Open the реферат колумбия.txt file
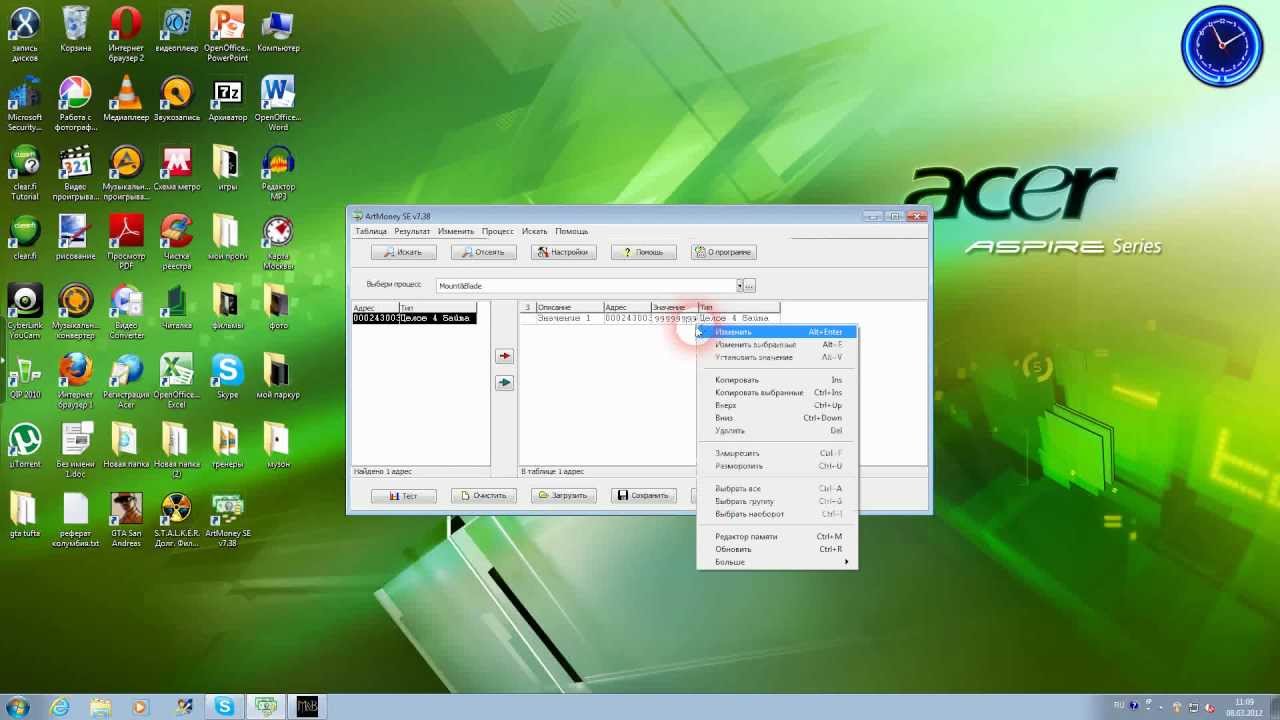1280x720 pixels. tap(75, 519)
